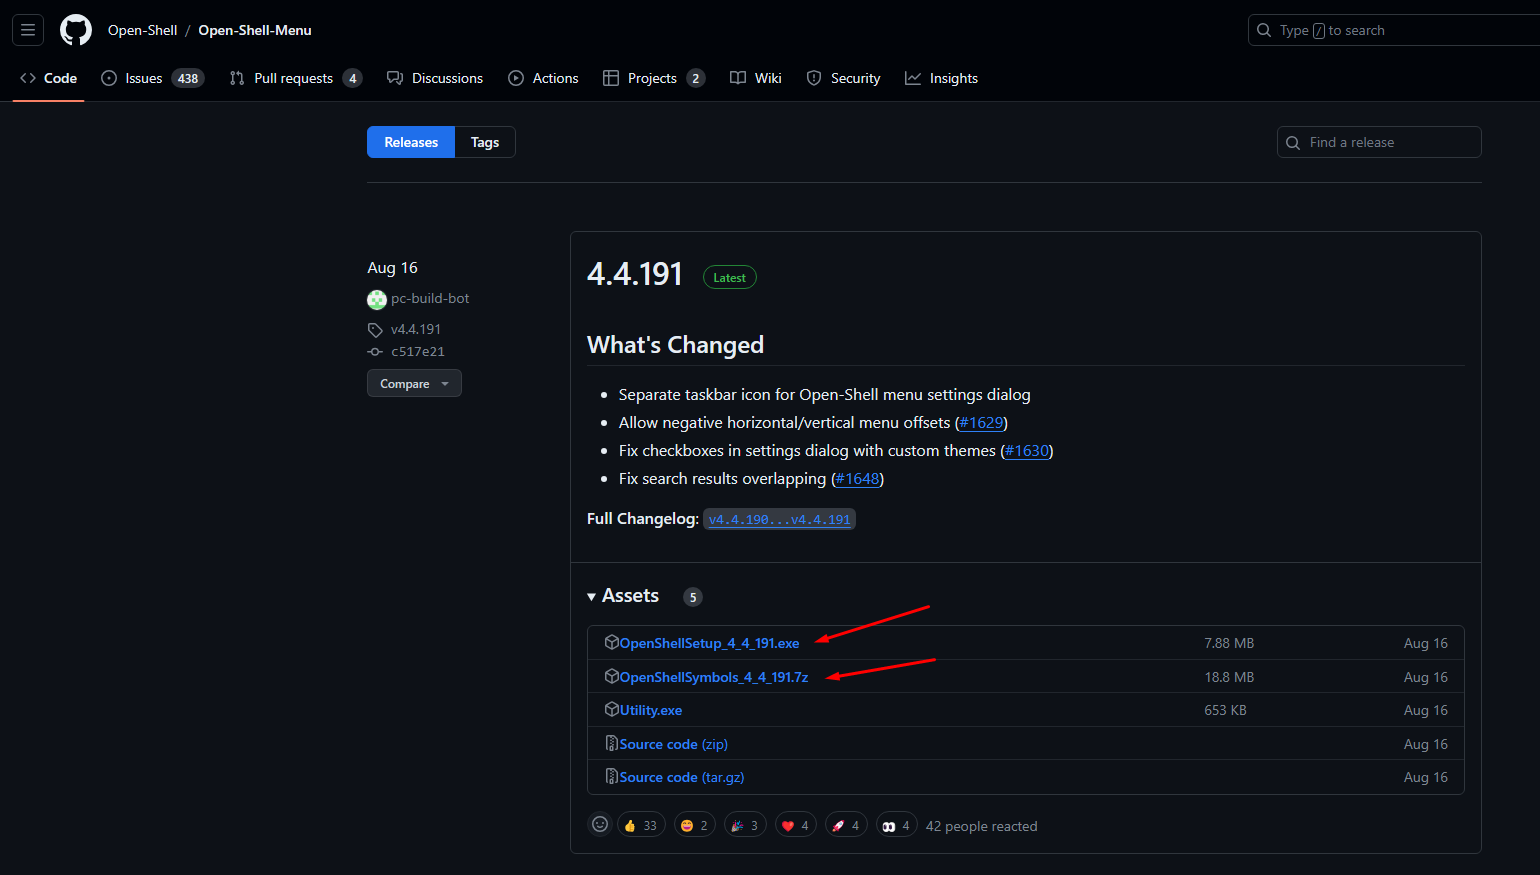Toggle the thumbs up reaction

pyautogui.click(x=641, y=825)
